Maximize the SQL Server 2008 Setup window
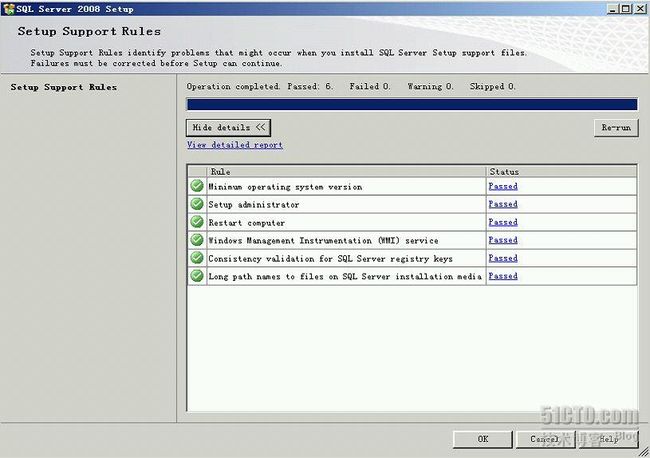 pyautogui.click(x=626, y=9)
